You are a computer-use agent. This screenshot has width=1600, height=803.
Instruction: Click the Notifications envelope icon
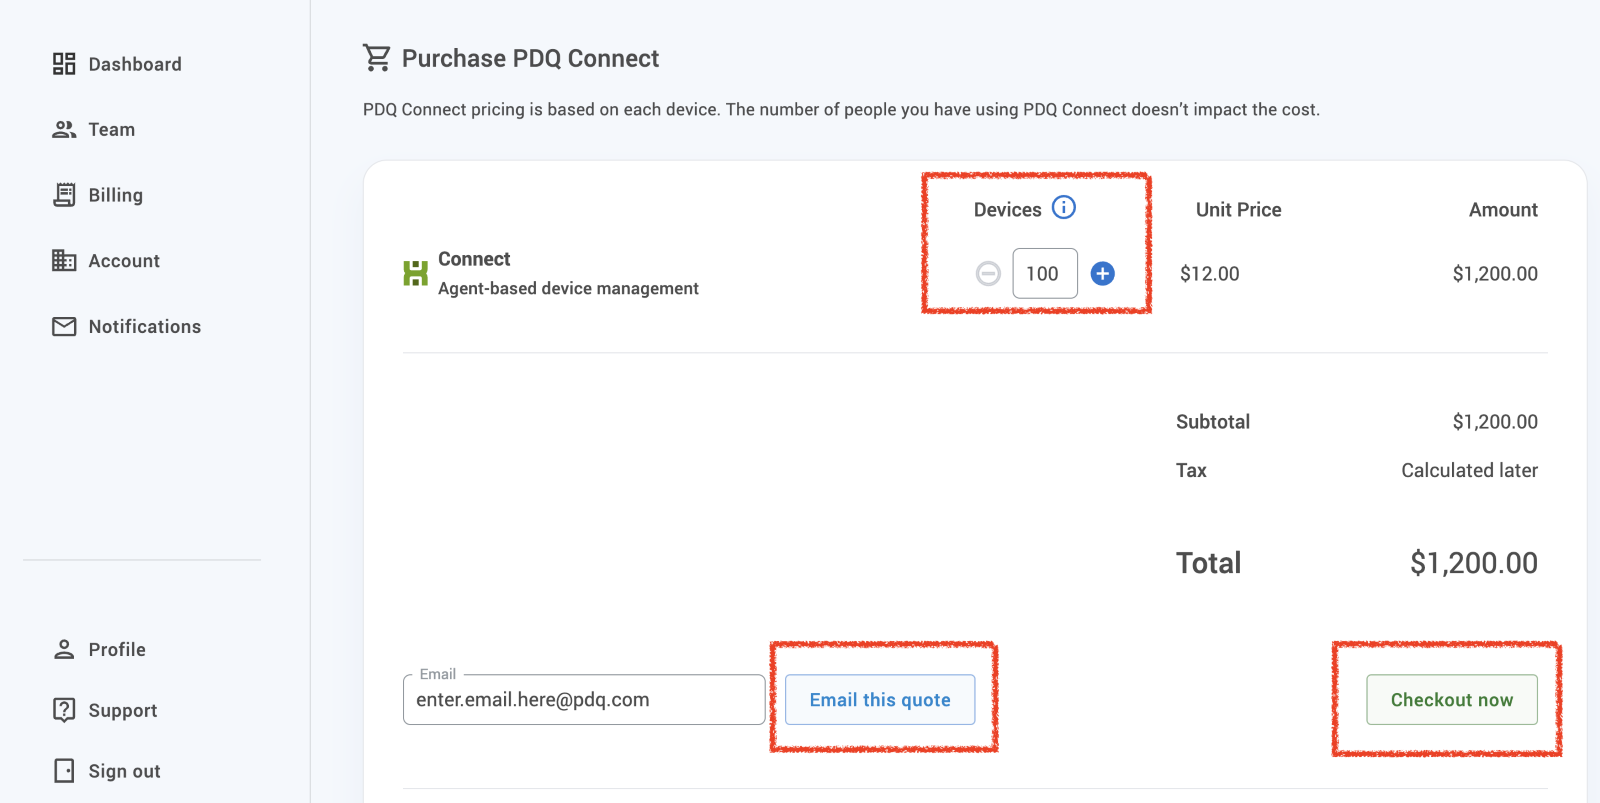point(64,327)
